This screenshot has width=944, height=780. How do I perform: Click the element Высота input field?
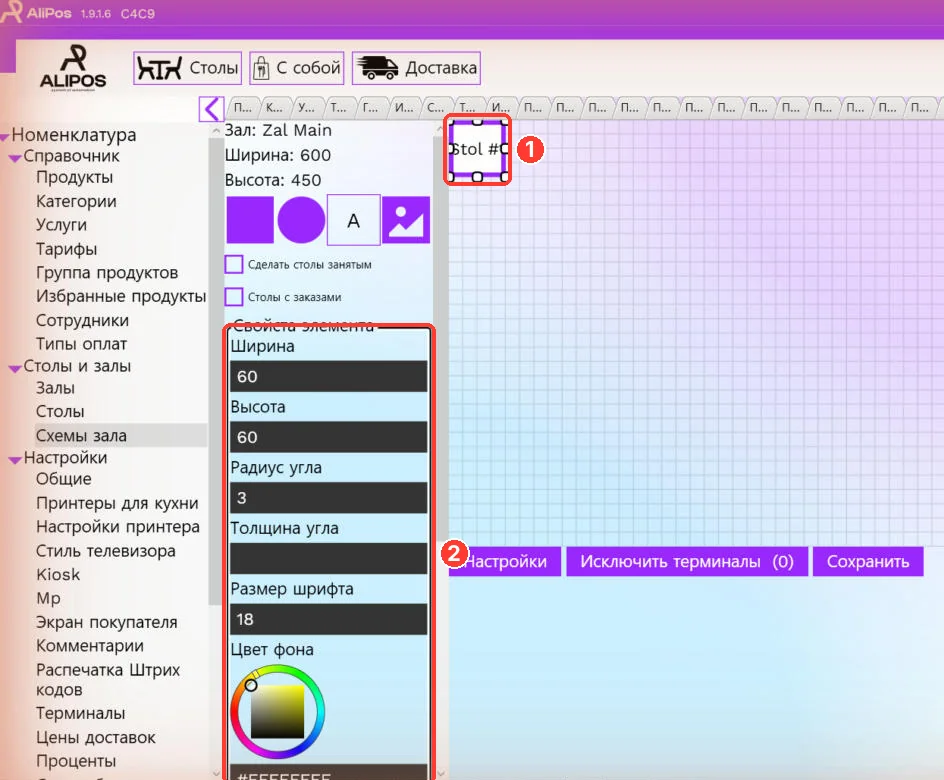[x=329, y=437]
